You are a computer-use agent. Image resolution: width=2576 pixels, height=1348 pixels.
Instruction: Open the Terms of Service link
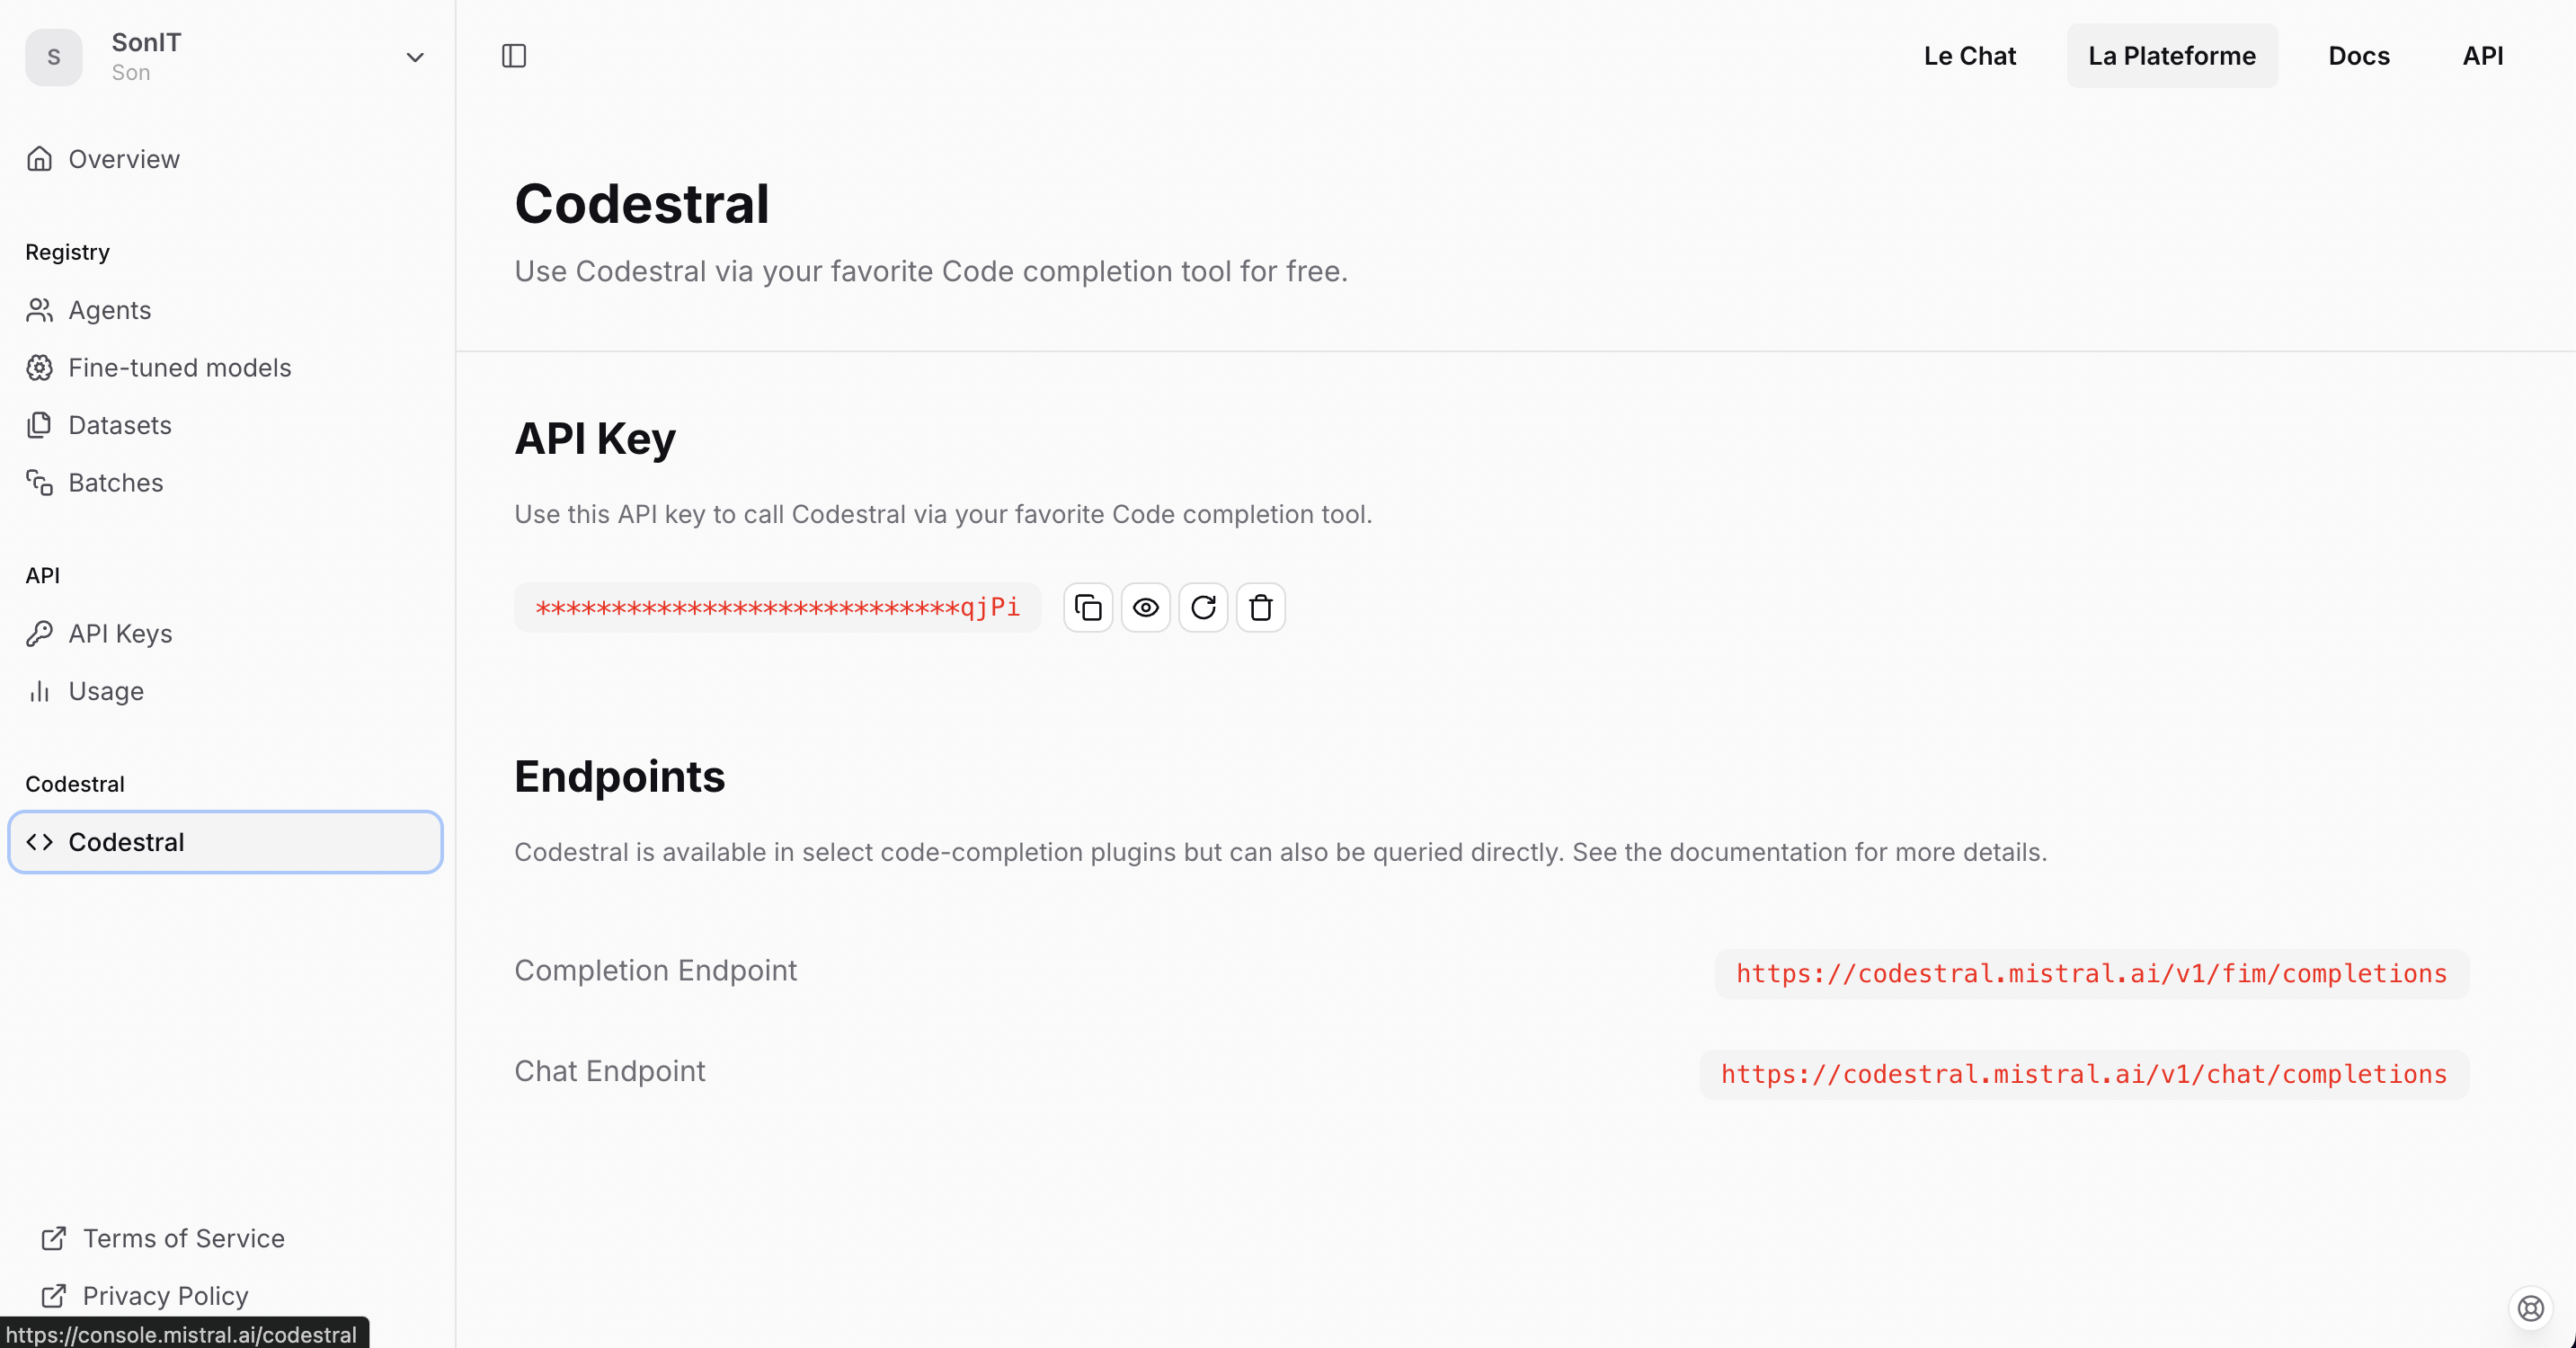point(183,1238)
